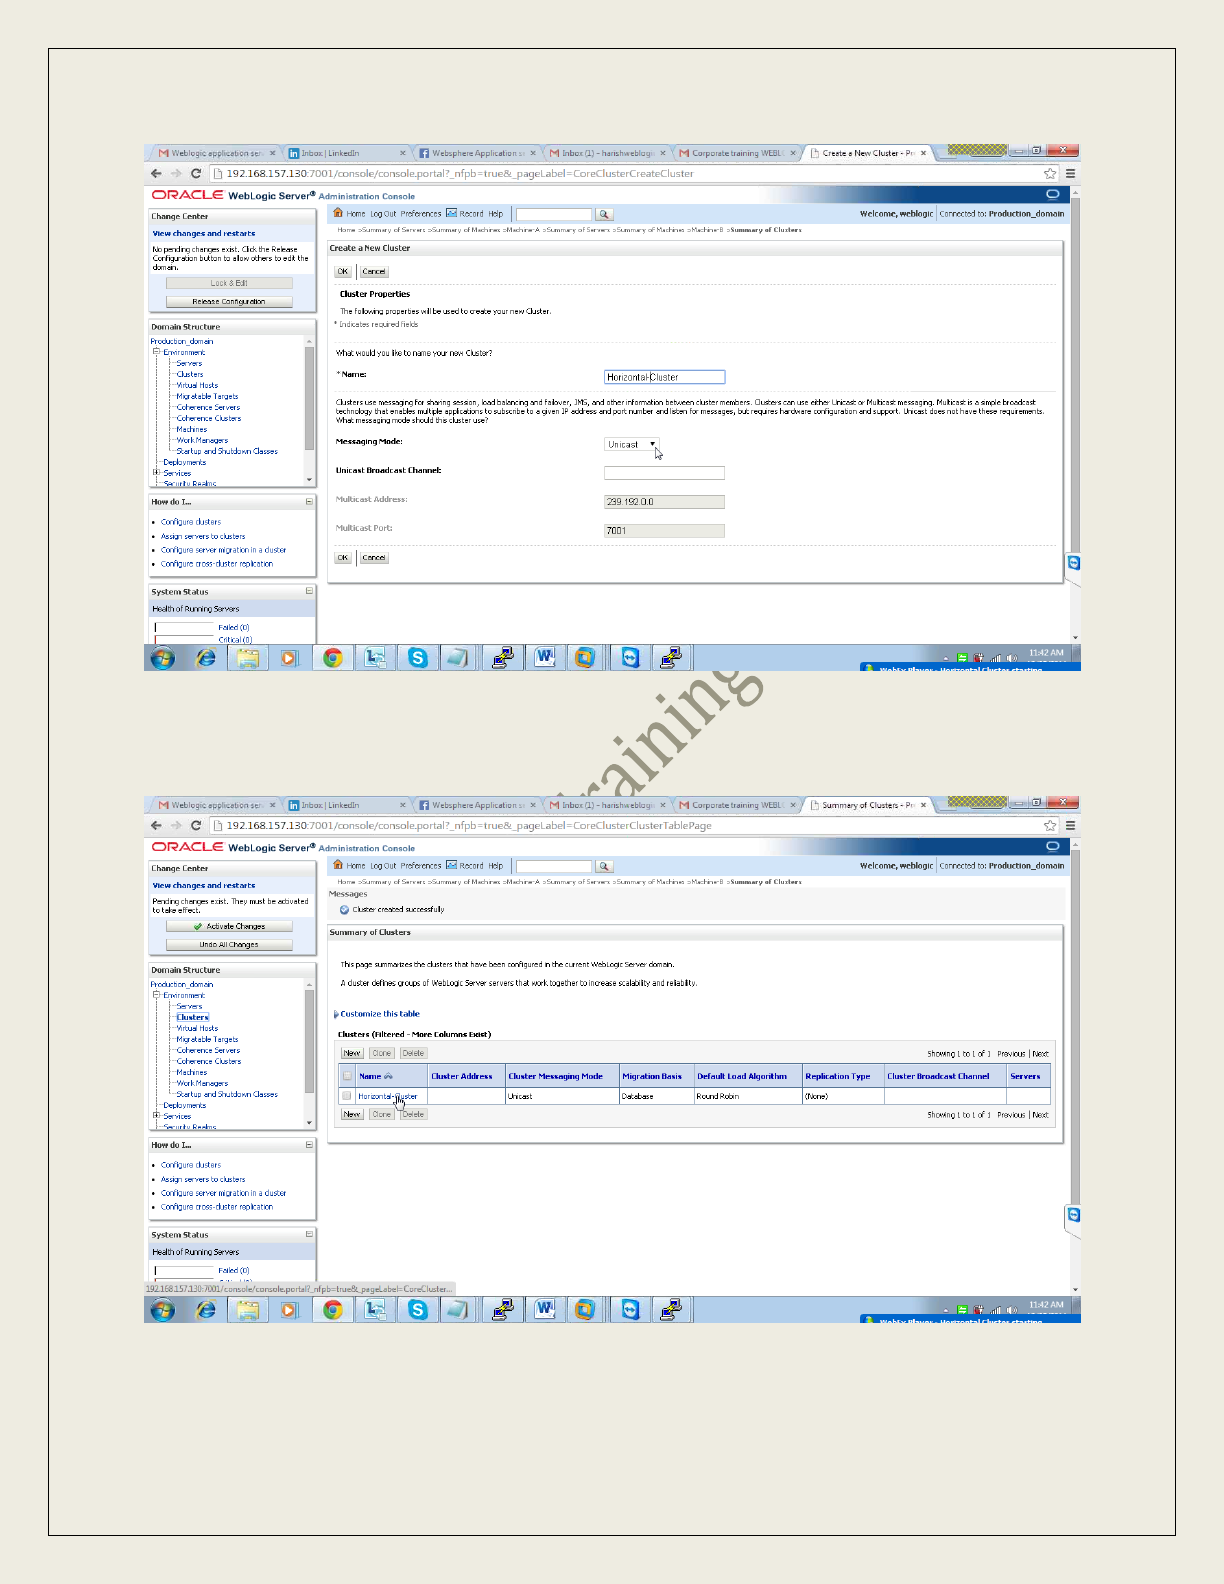The height and width of the screenshot is (1584, 1224).
Task: Click Assign servers to clusters on Summary of Clusters page
Action: pos(203,1179)
